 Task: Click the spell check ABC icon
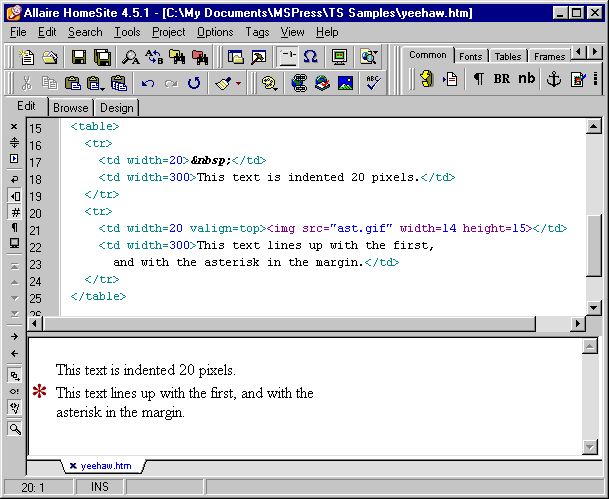point(373,83)
